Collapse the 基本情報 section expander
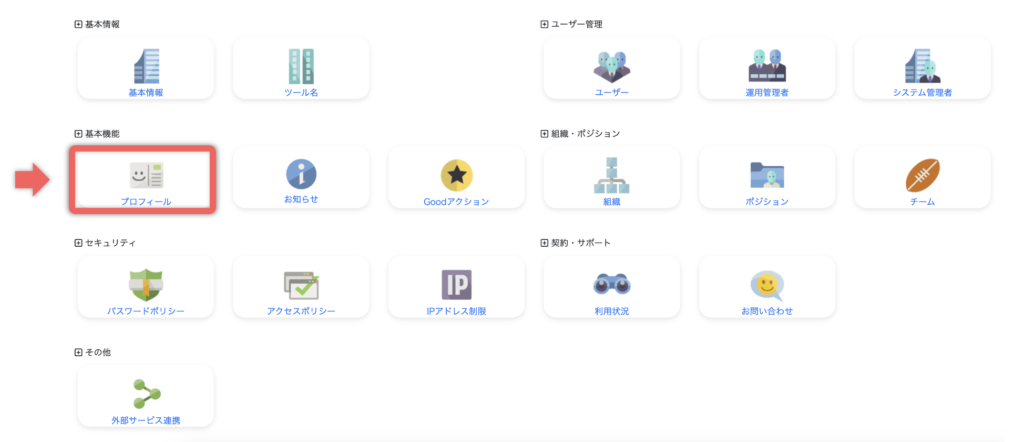 [x=79, y=24]
